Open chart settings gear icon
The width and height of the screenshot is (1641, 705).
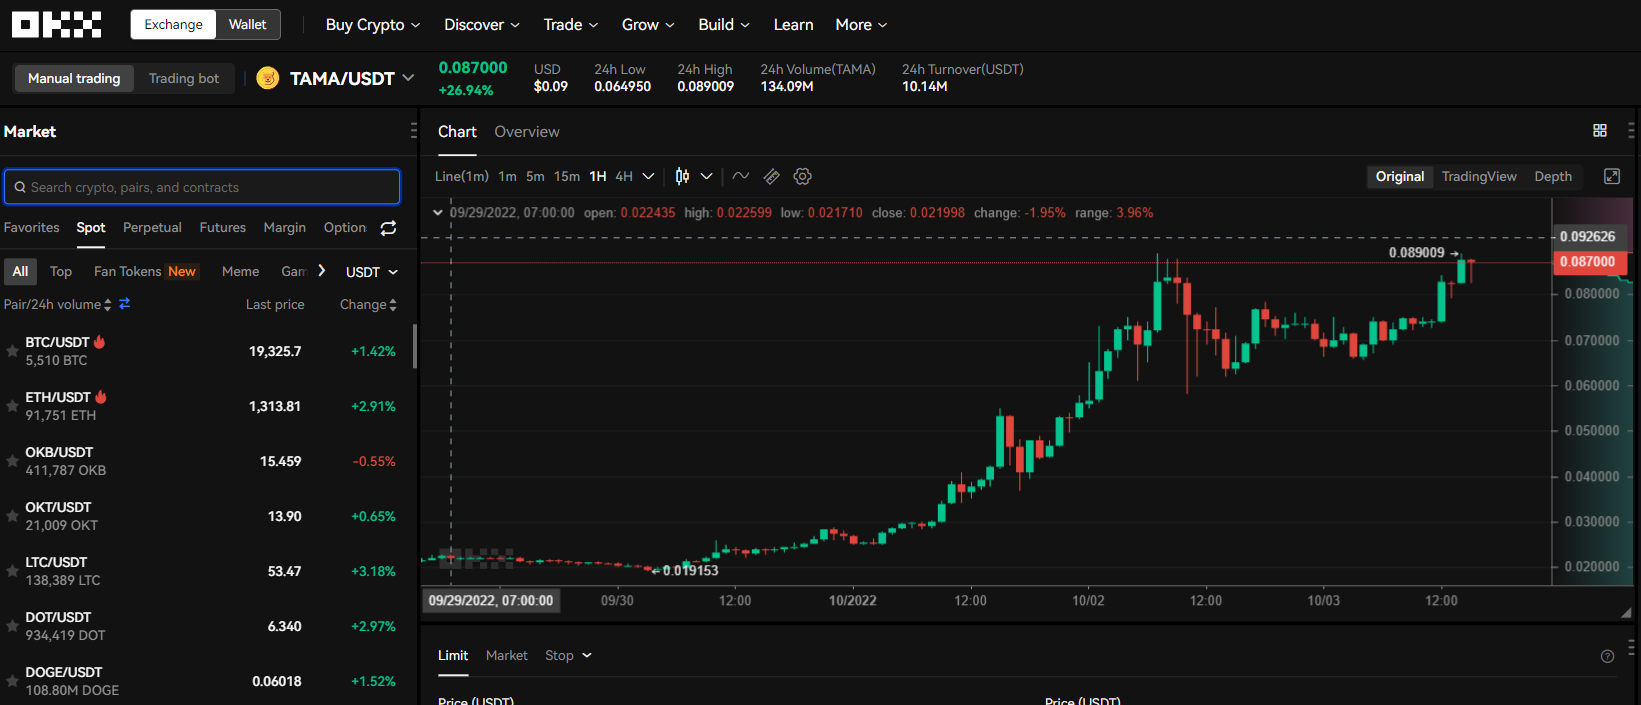point(802,176)
